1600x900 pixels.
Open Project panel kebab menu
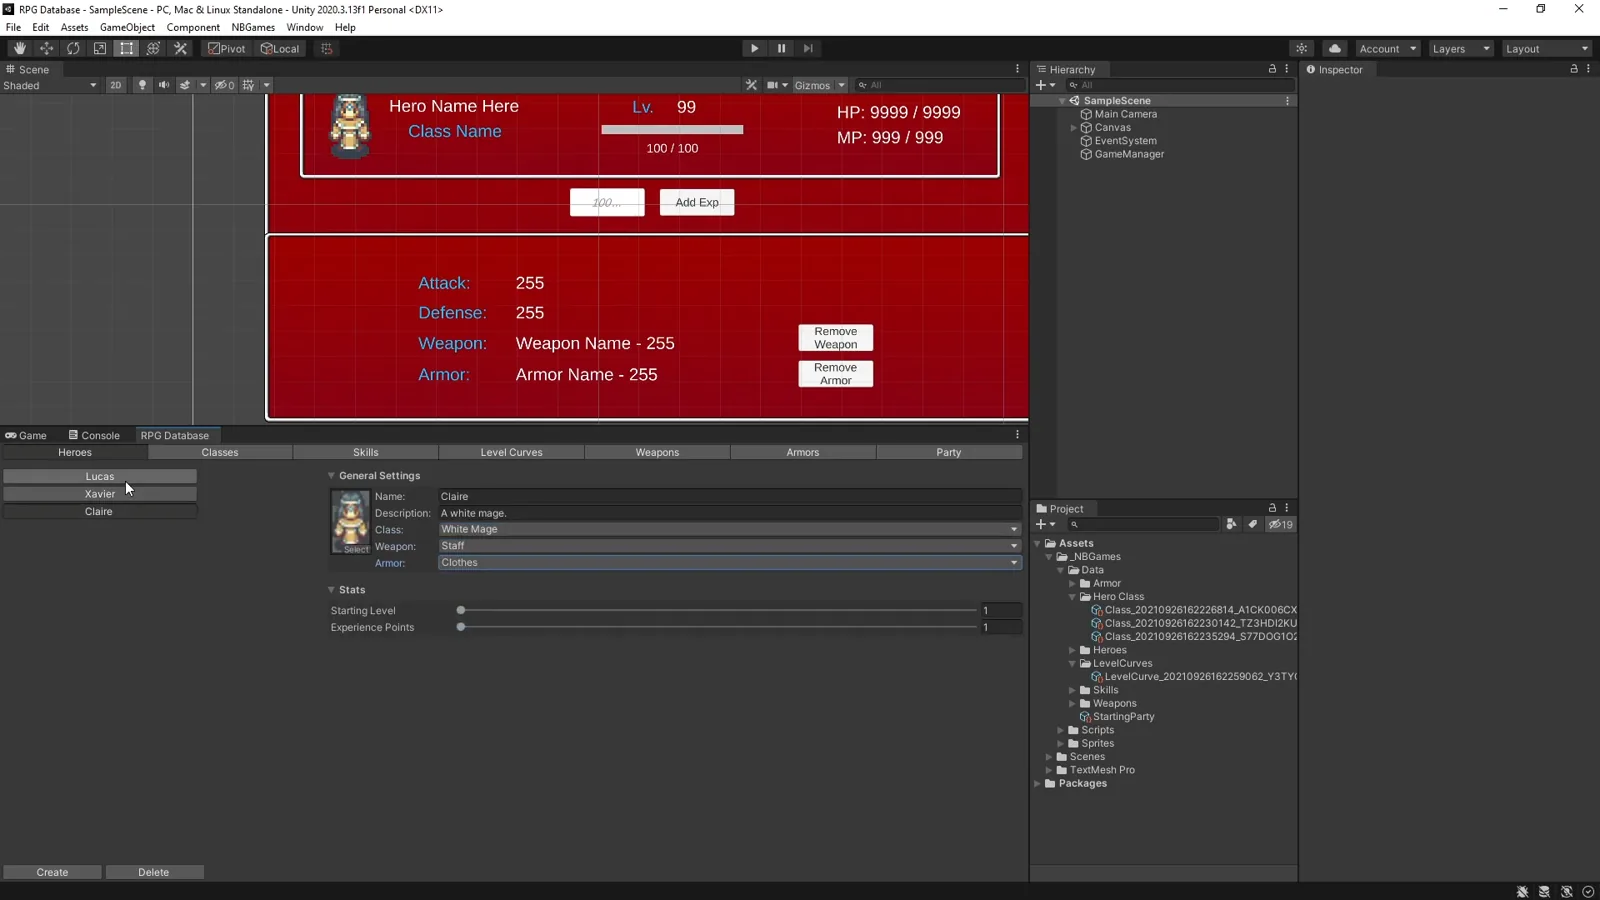click(1287, 508)
